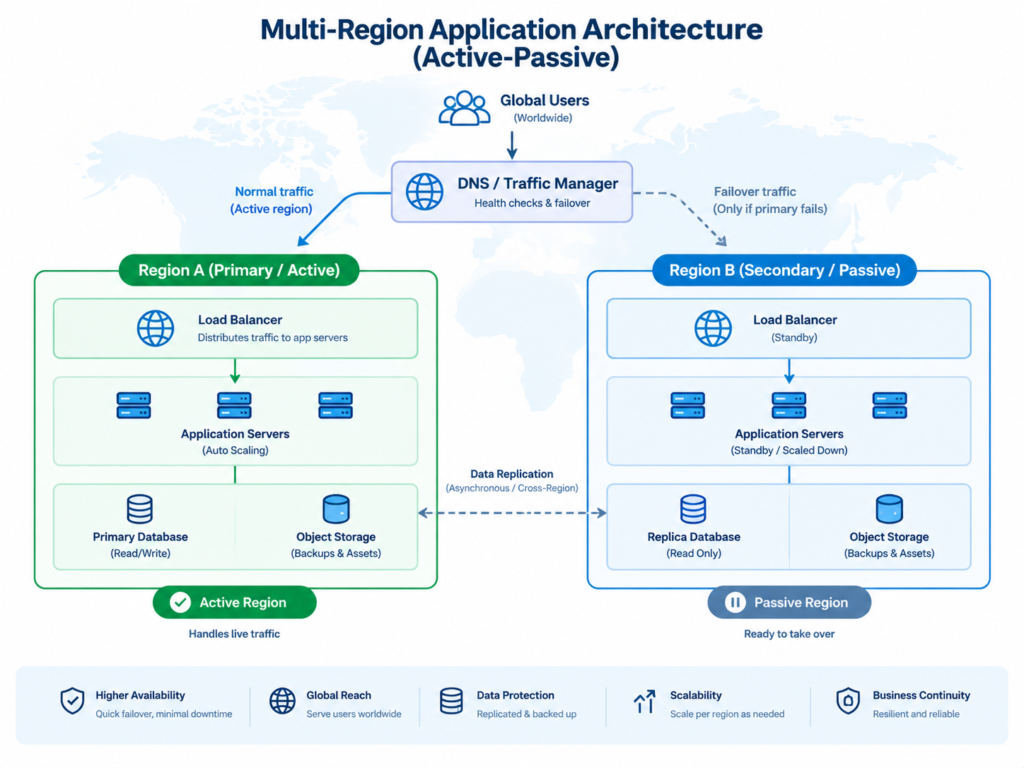This screenshot has height=768, width=1024.
Task: Click the Object Storage icon in Region A
Action: (x=336, y=509)
